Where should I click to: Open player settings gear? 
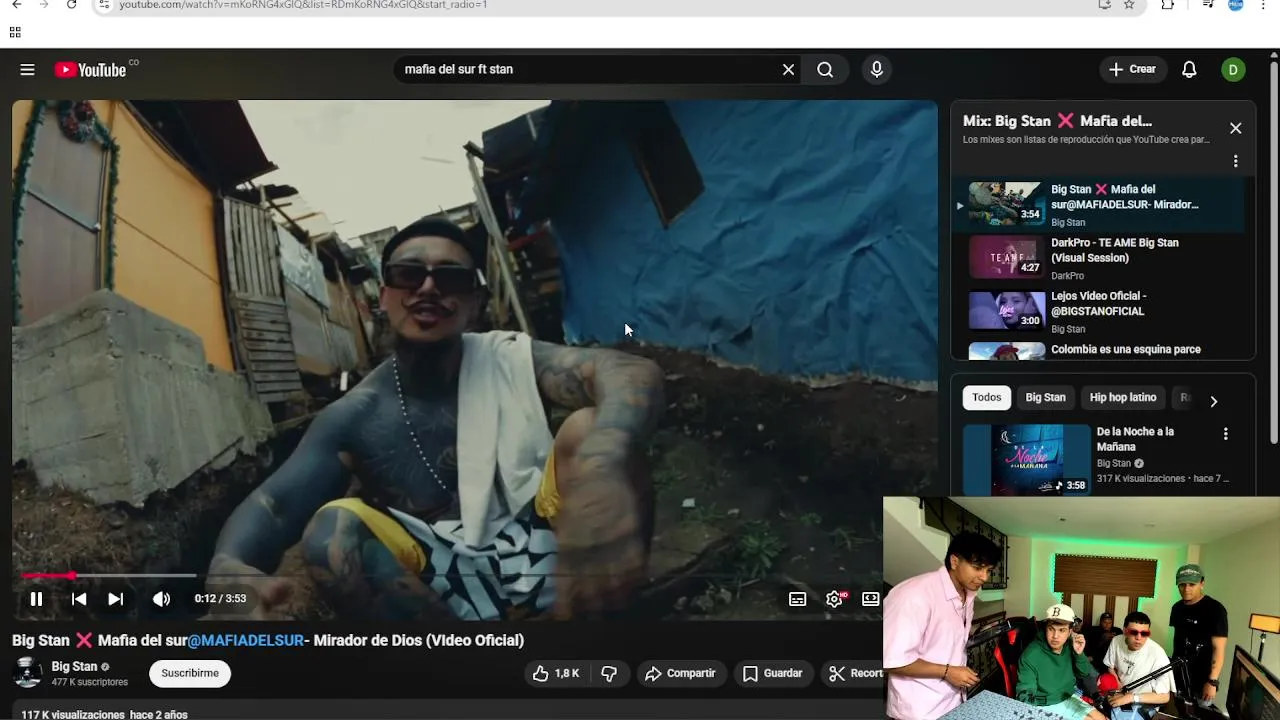[x=835, y=599]
